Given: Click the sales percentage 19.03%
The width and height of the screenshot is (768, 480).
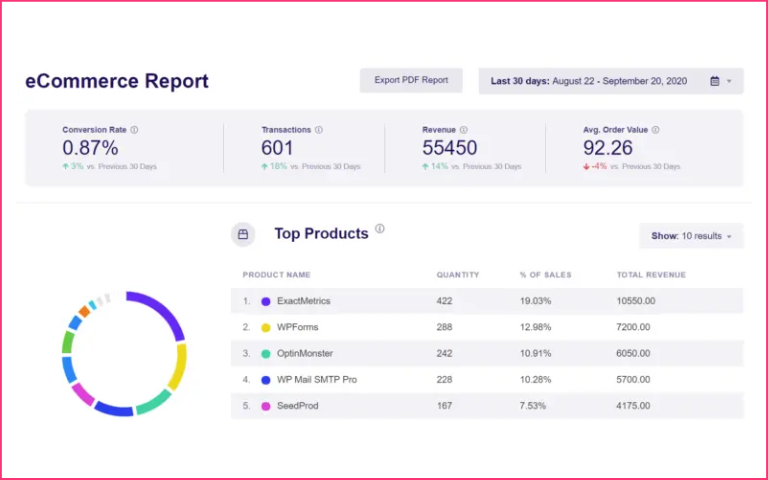Looking at the screenshot, I should [535, 301].
